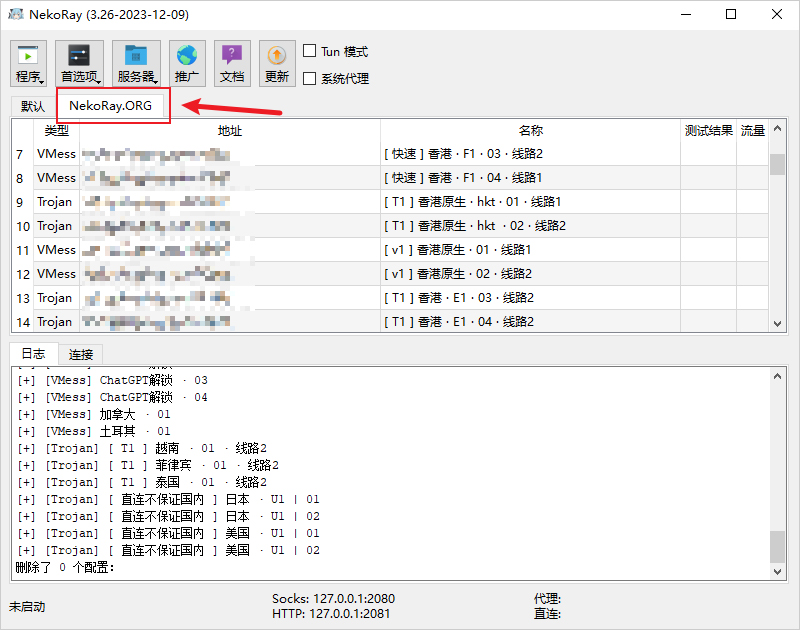Check for updates with the 更新 icon
Viewport: 800px width, 630px height.
pos(276,62)
